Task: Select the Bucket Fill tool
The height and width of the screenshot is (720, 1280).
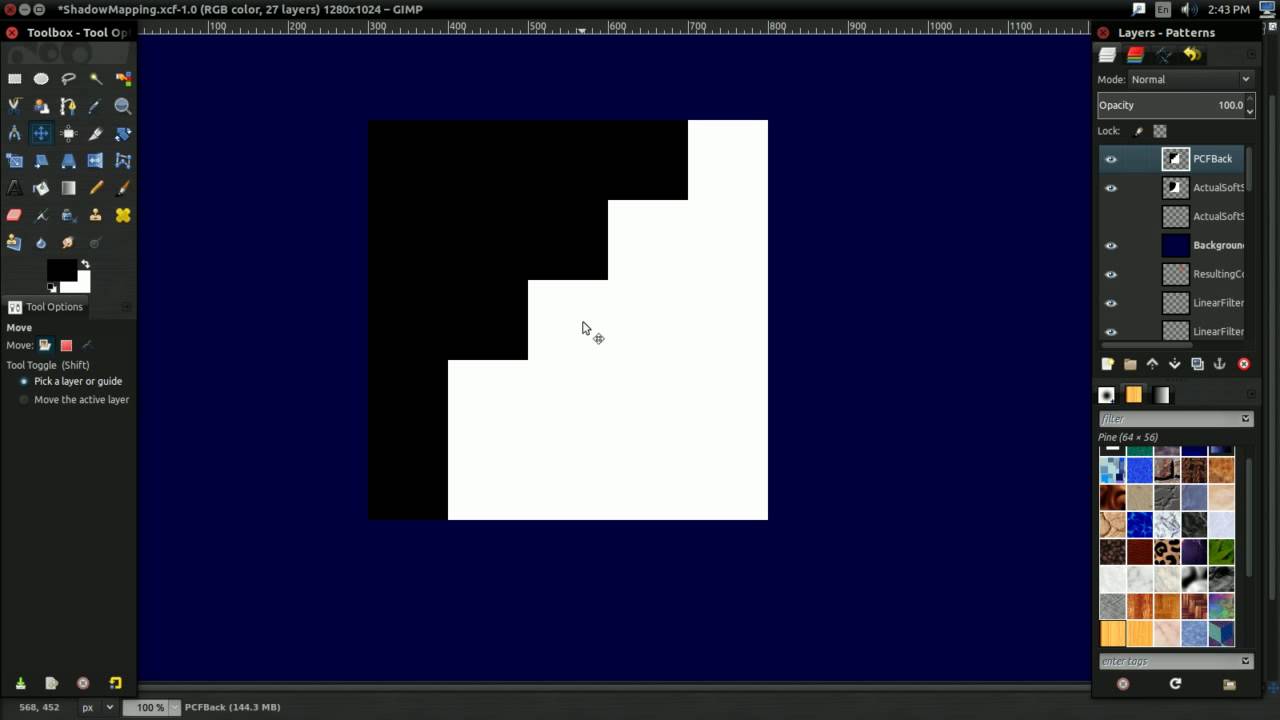Action: (x=41, y=188)
